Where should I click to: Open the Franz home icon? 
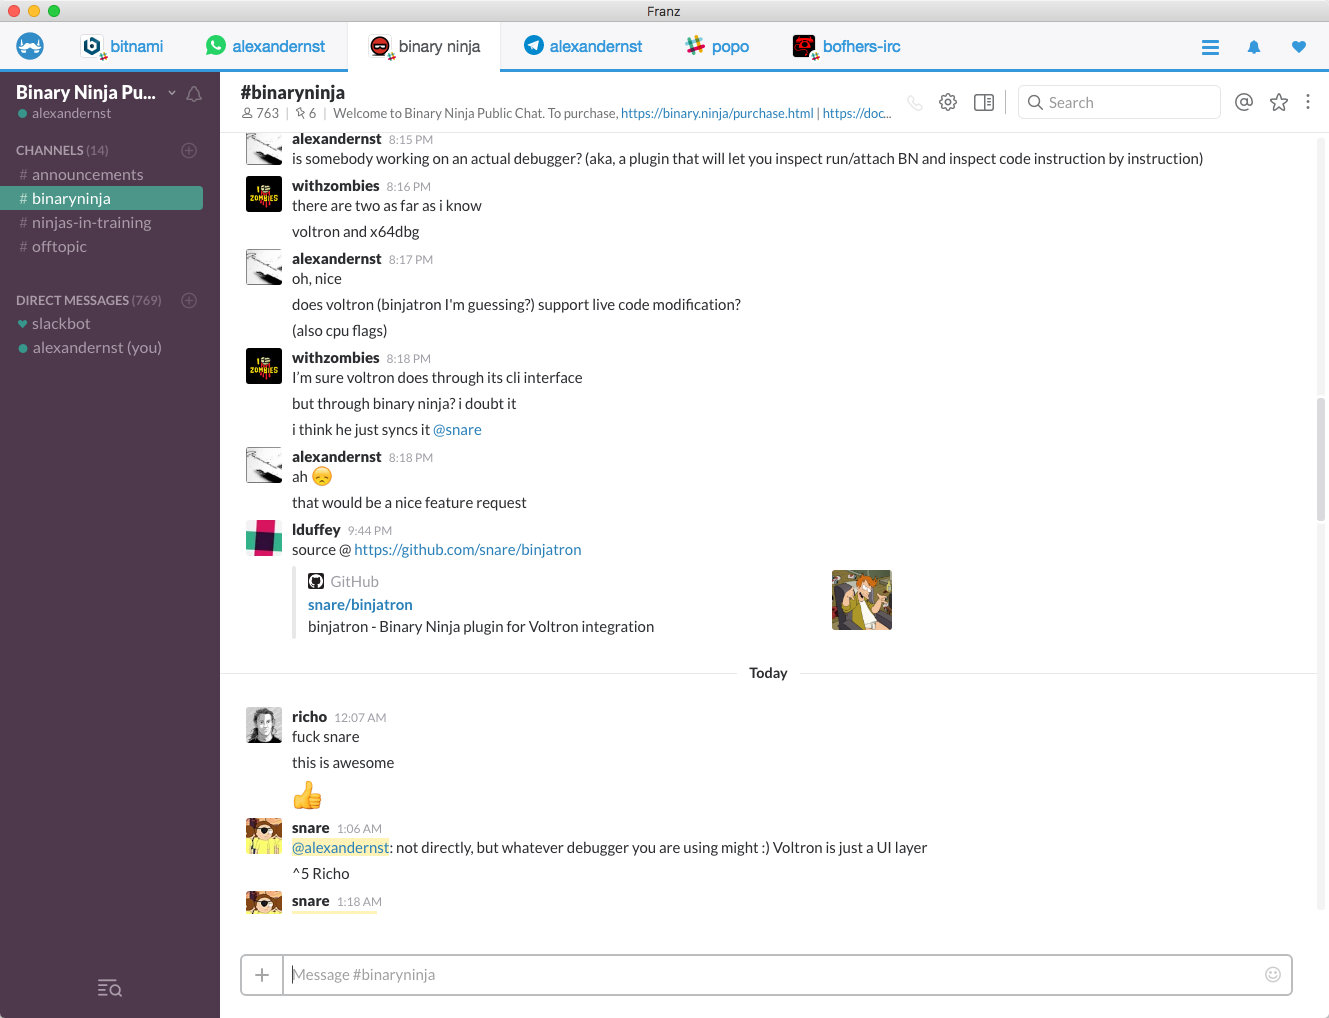[30, 46]
